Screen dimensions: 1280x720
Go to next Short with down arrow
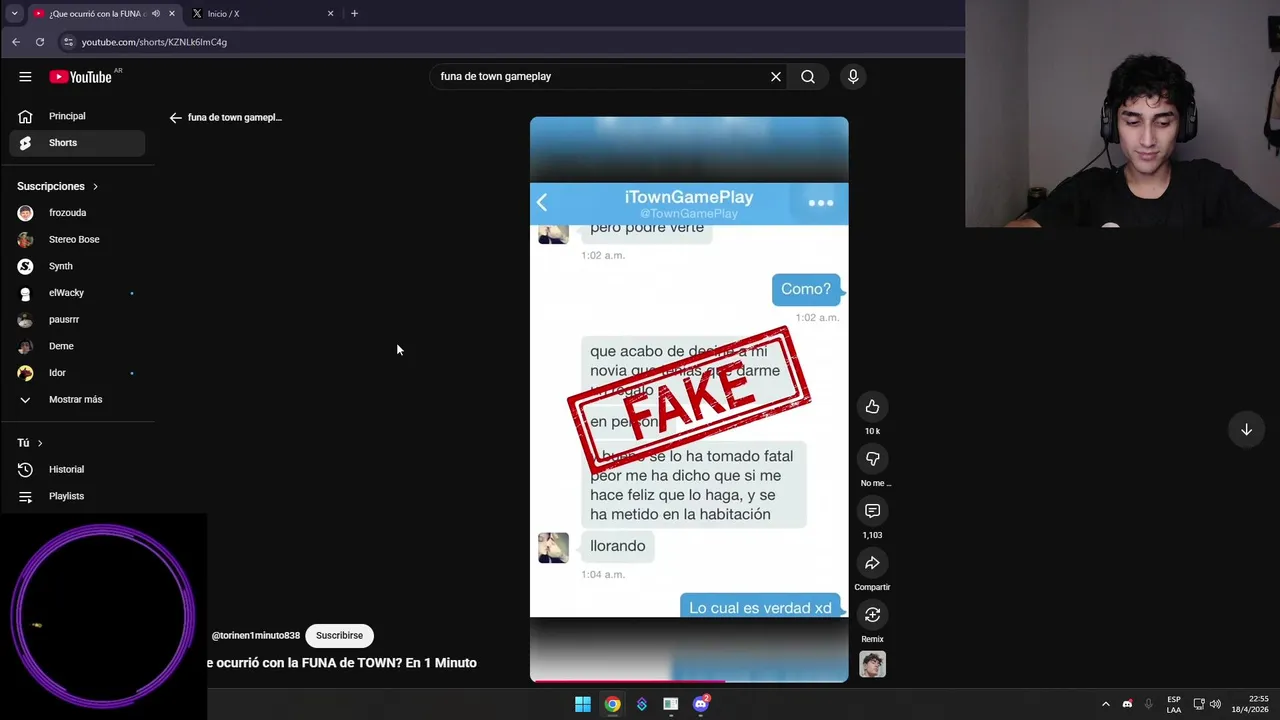coord(1246,430)
